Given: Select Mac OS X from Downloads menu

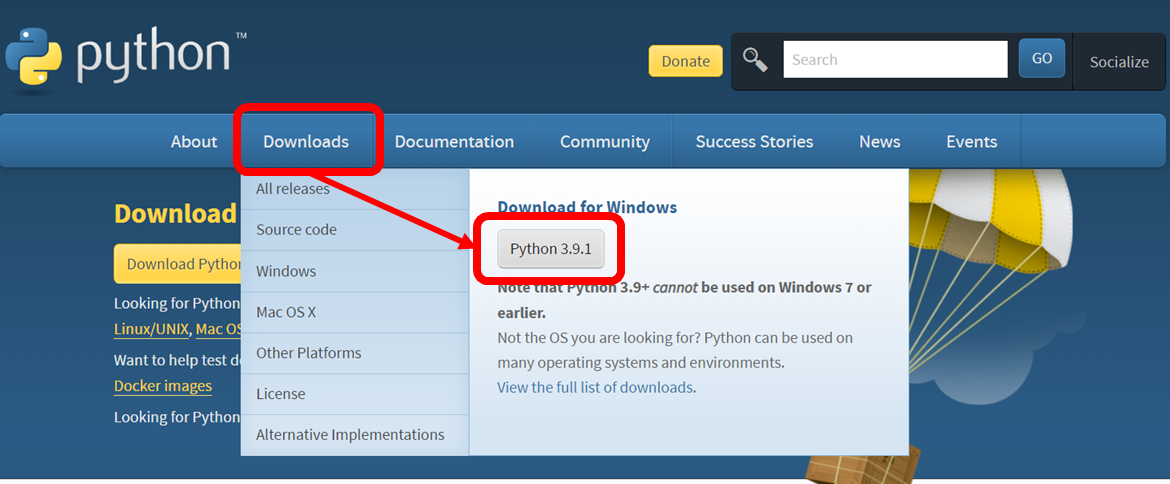Looking at the screenshot, I should pos(354,312).
